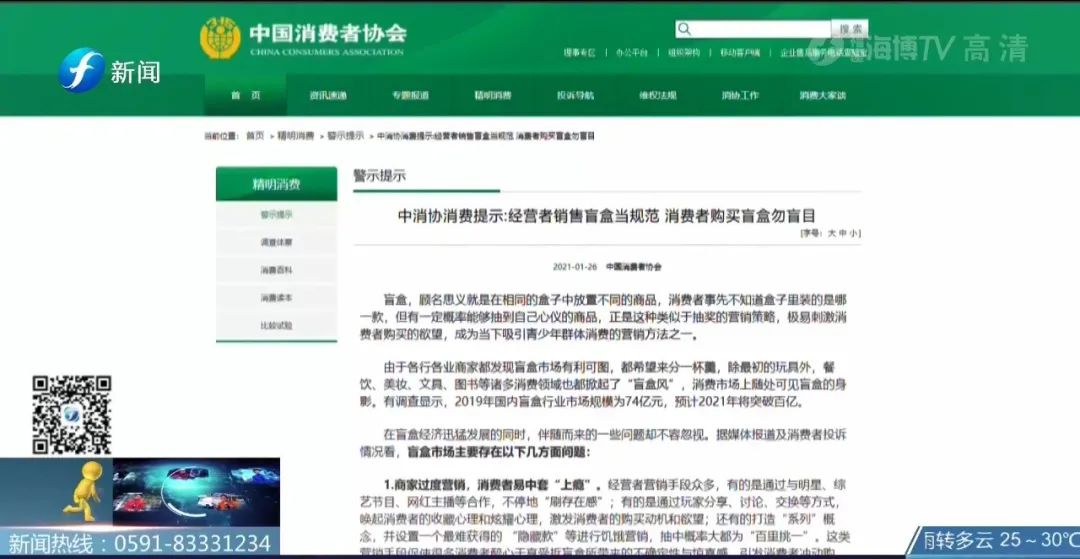Select the 专题报道 navigation tab

coord(411,96)
